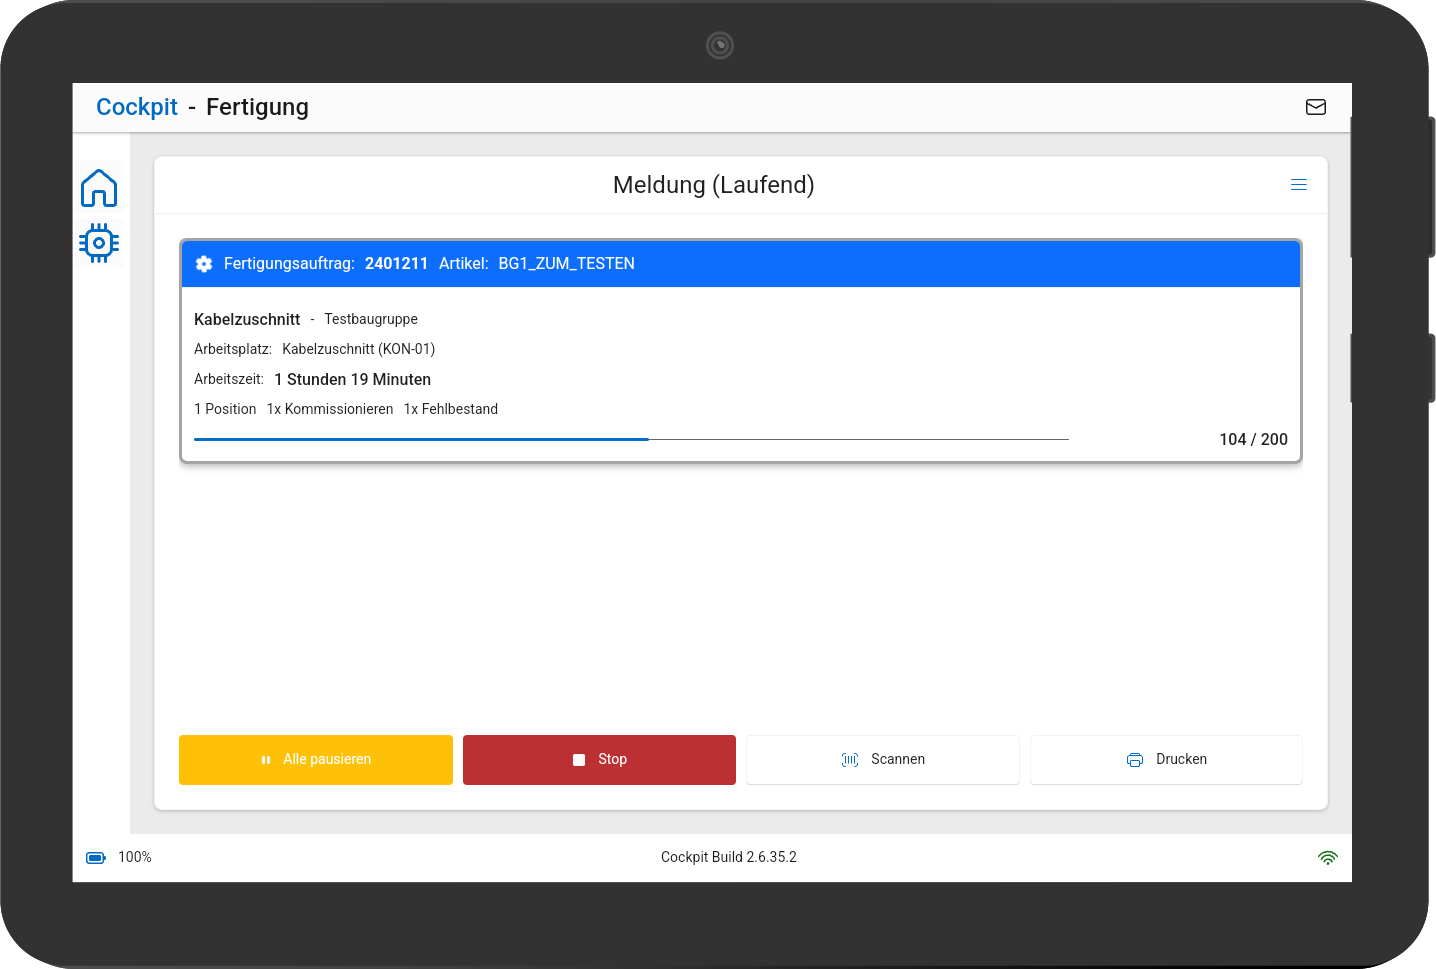1436x969 pixels.
Task: Click the 1x Kommissionieren label
Action: coord(330,409)
